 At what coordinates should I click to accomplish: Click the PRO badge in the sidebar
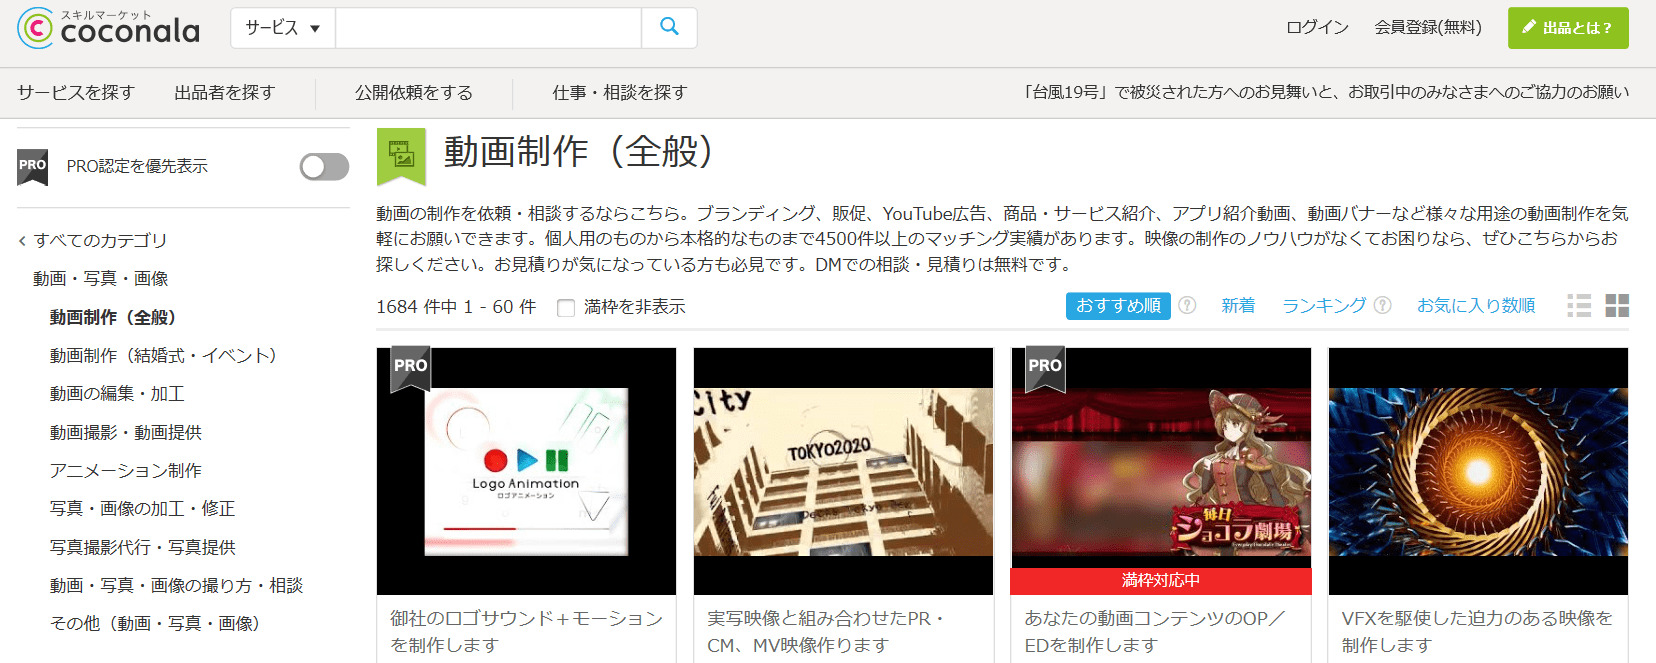tap(33, 167)
